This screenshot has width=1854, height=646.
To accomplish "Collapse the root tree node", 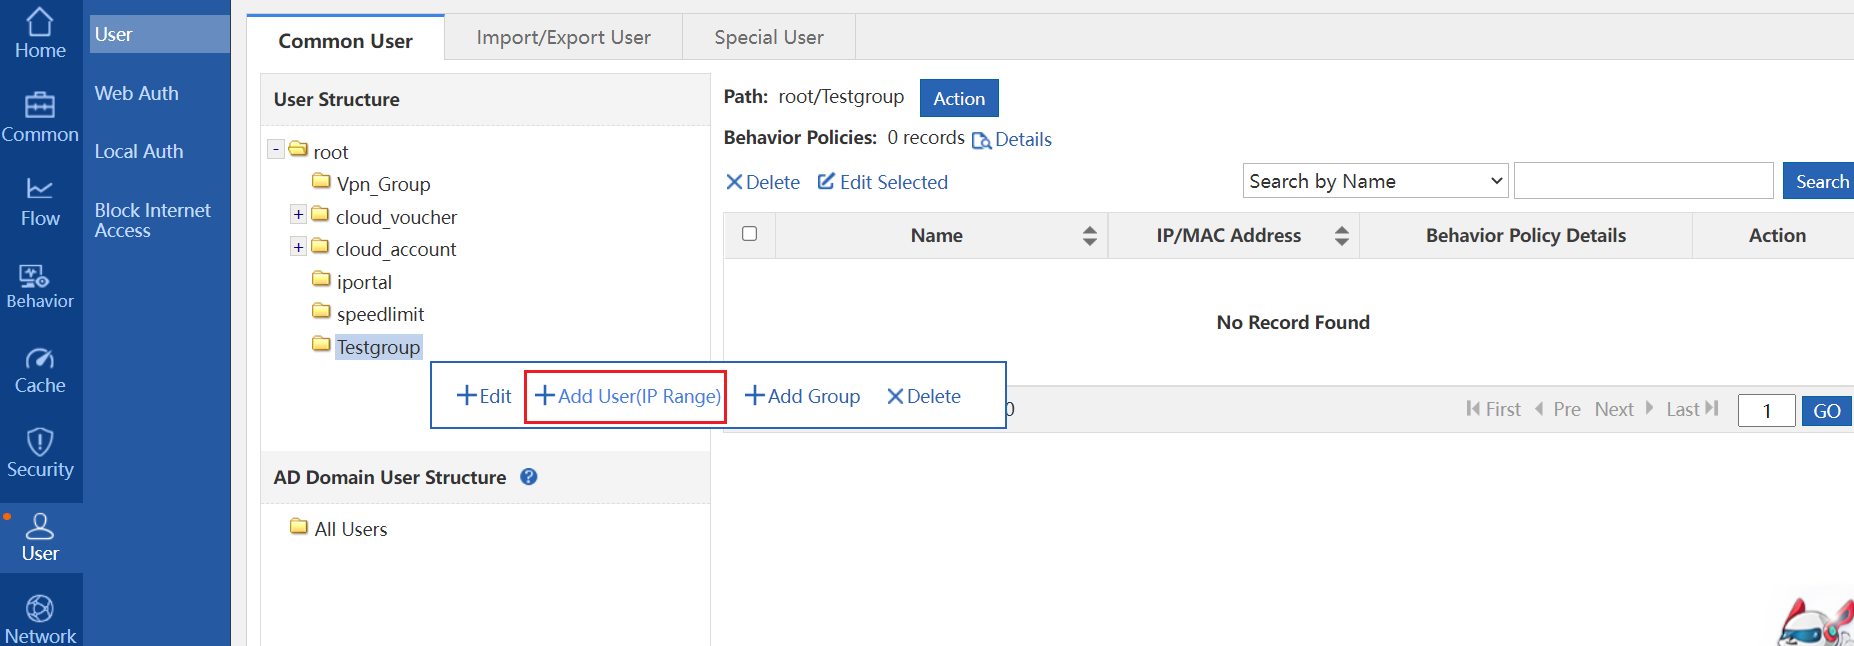I will click(x=276, y=150).
